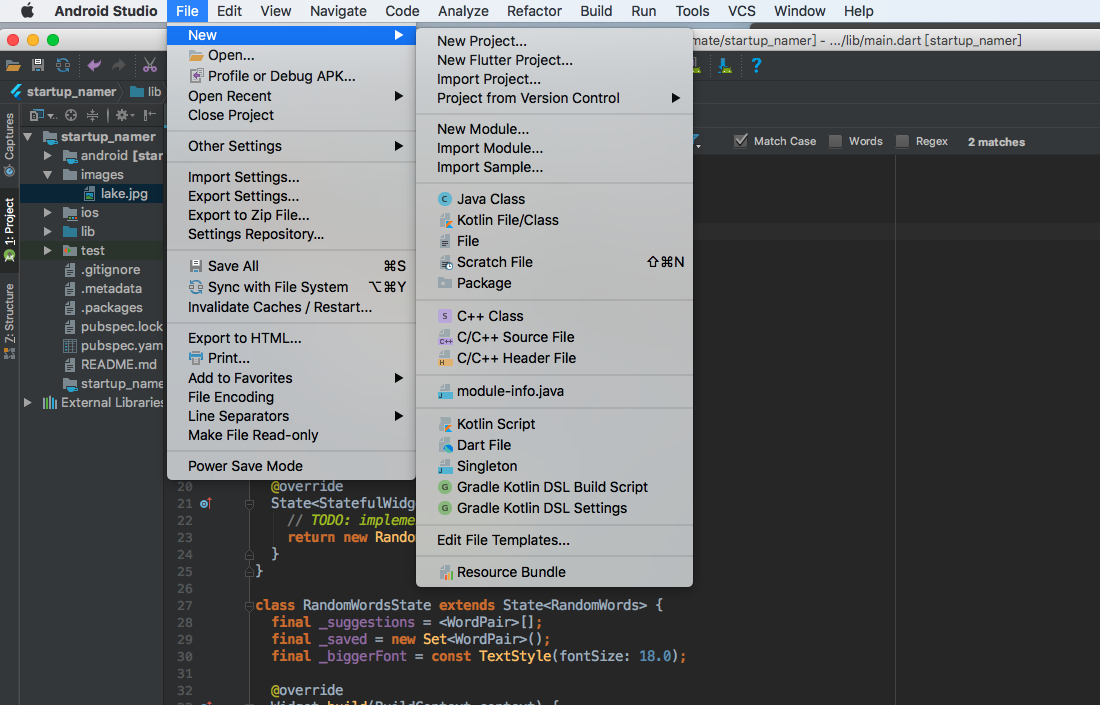Open the Edit menu in menu bar
Image resolution: width=1100 pixels, height=705 pixels.
(229, 11)
